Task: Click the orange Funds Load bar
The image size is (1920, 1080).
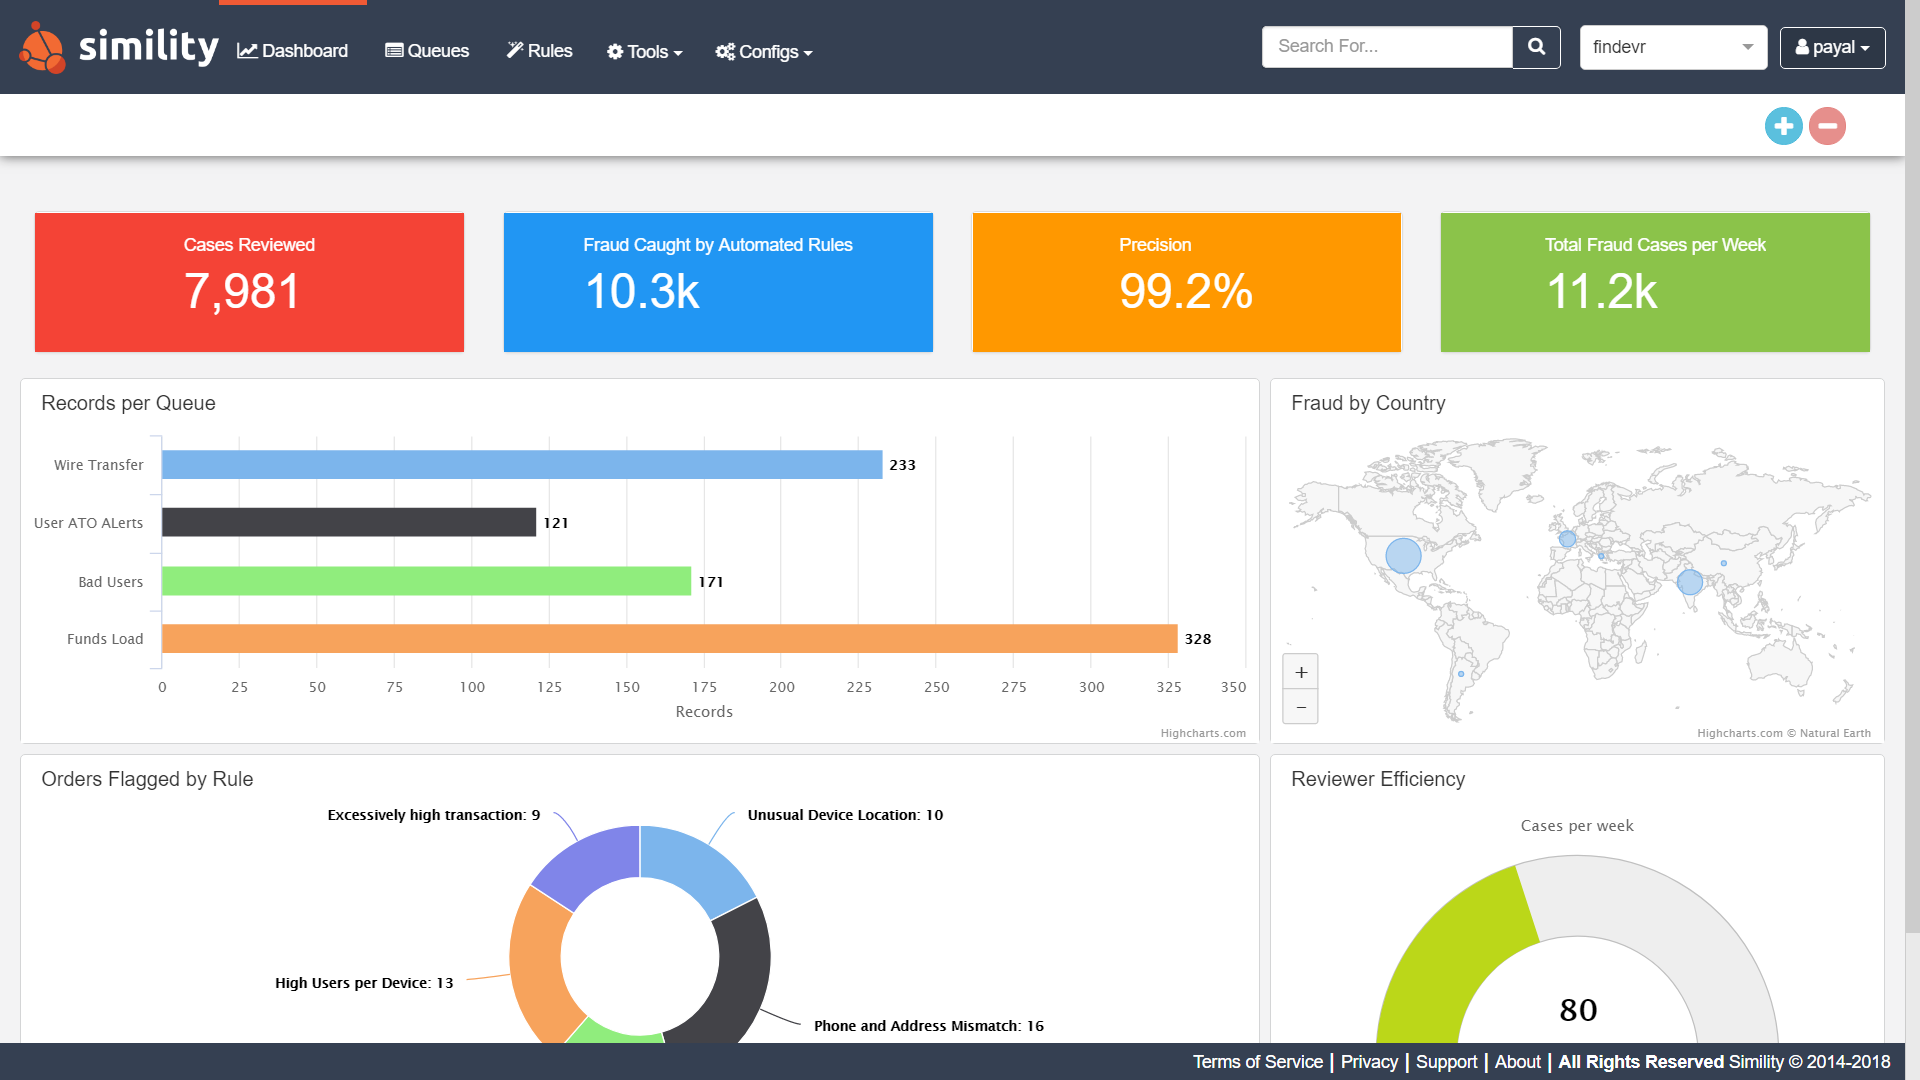Action: coord(669,639)
